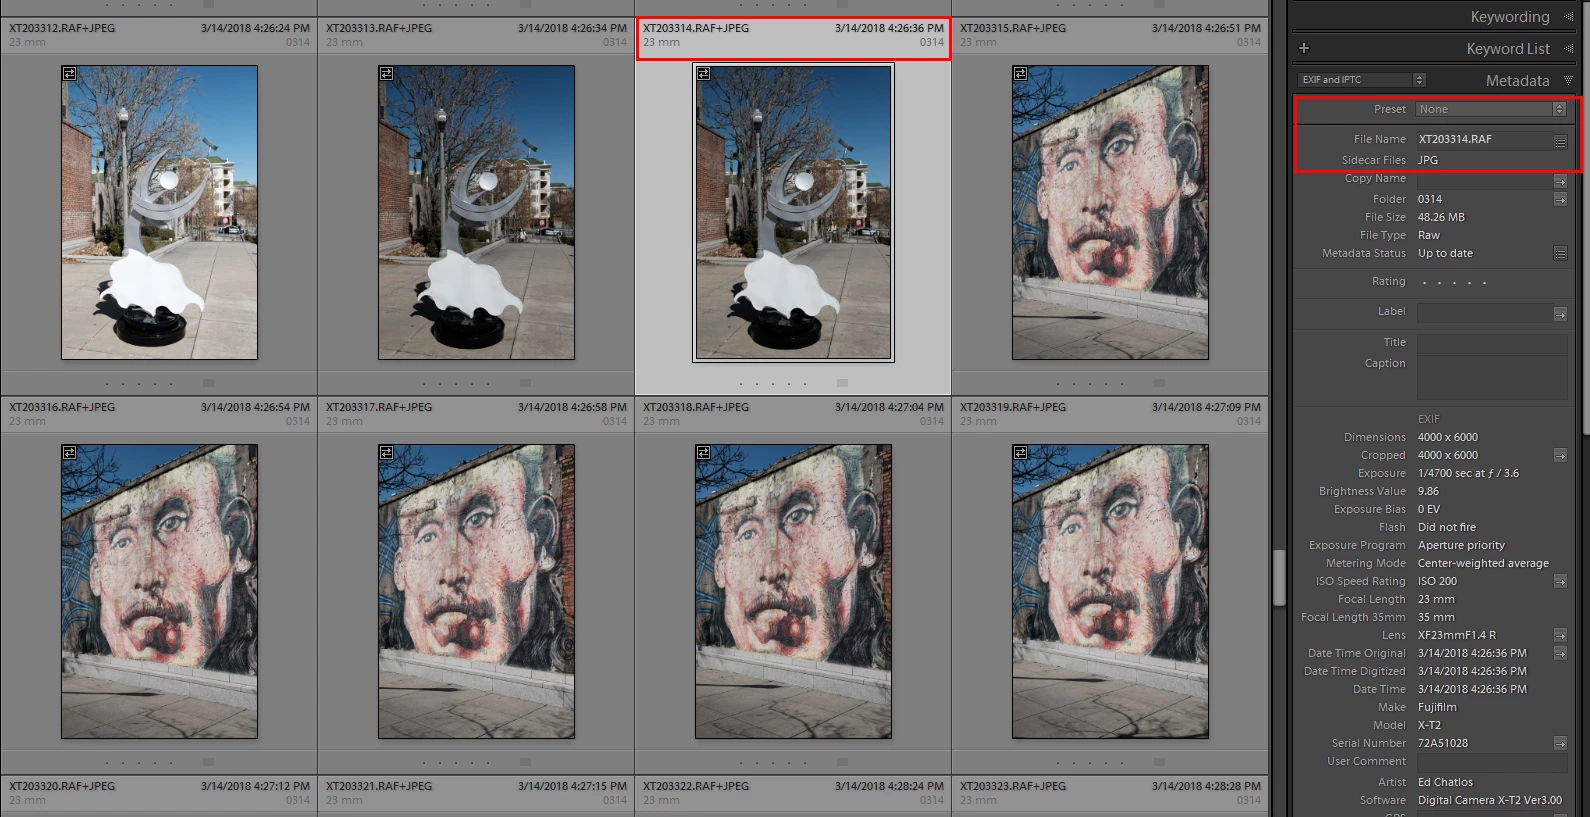Click the Metering Mode Center-weighted average value
Viewport: 1590px width, 817px height.
point(1483,563)
